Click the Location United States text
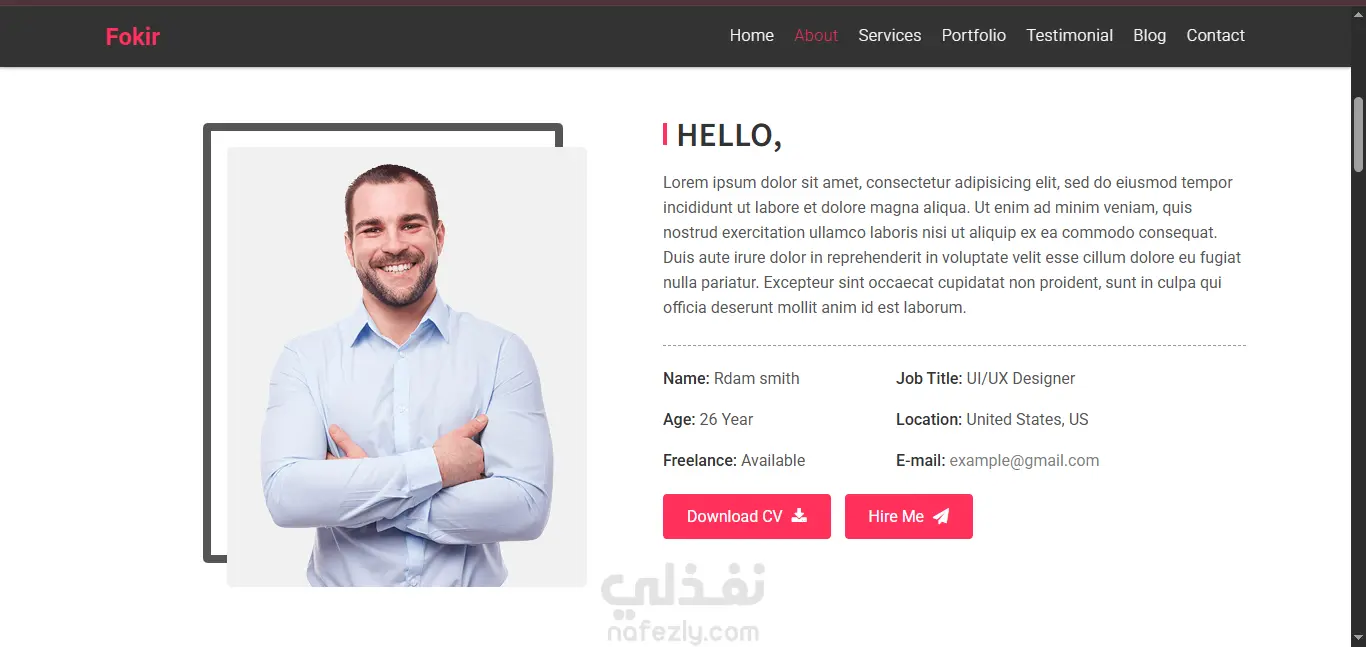Image resolution: width=1366 pixels, height=647 pixels. [x=992, y=420]
